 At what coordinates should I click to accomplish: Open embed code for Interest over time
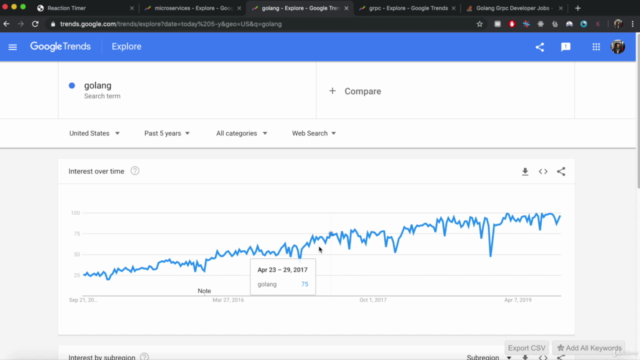tap(543, 171)
